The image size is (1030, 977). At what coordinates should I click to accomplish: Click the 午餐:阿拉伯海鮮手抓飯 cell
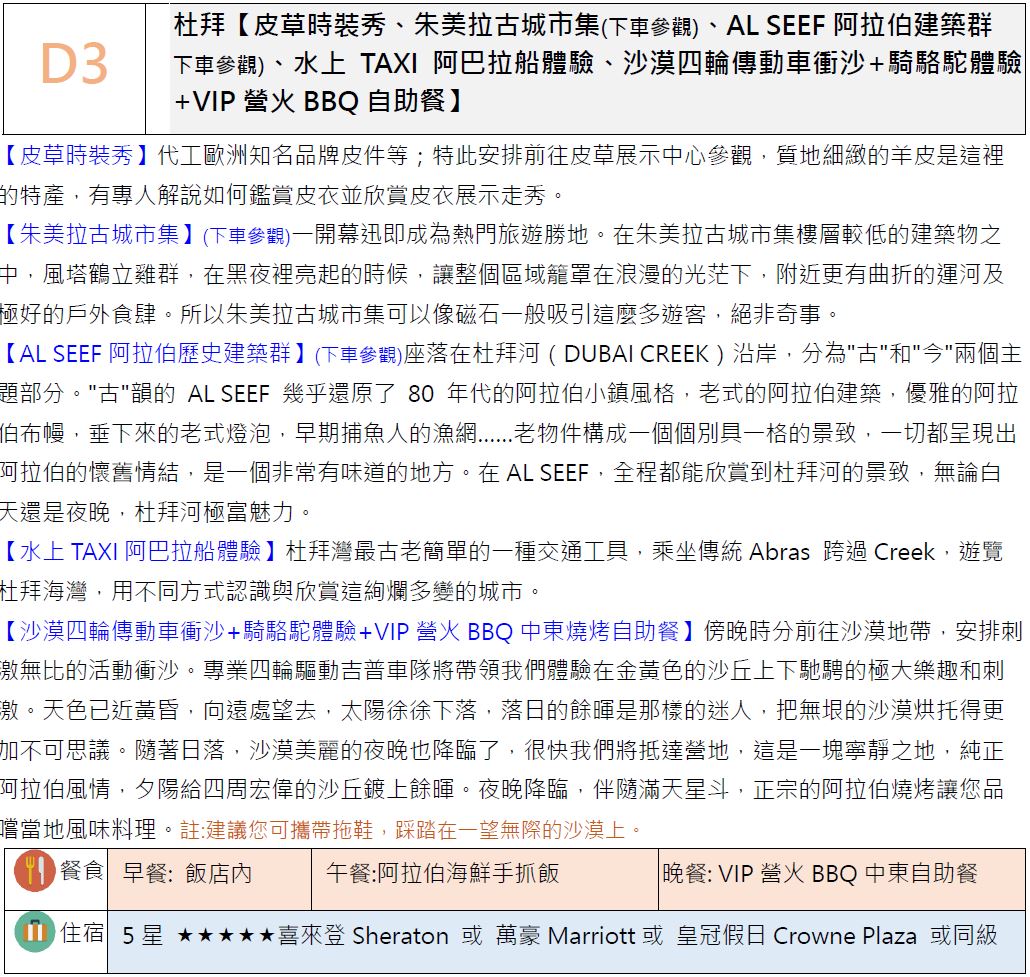point(443,873)
